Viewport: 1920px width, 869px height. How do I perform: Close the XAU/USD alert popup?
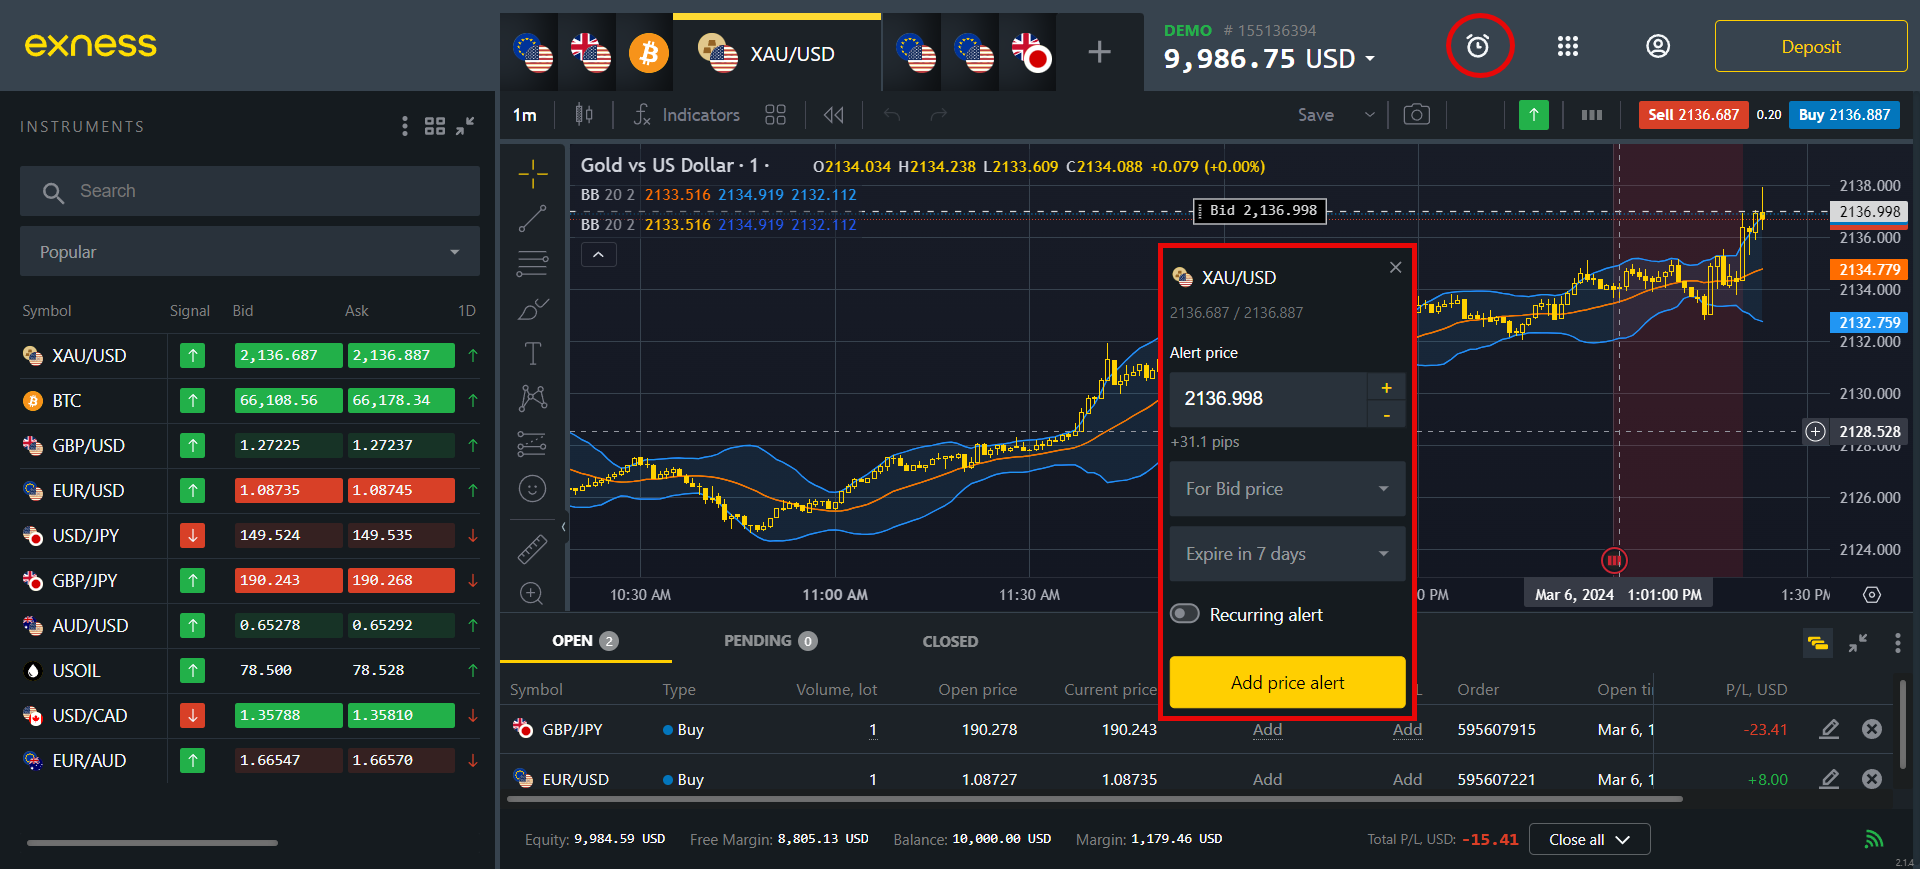coord(1396,267)
